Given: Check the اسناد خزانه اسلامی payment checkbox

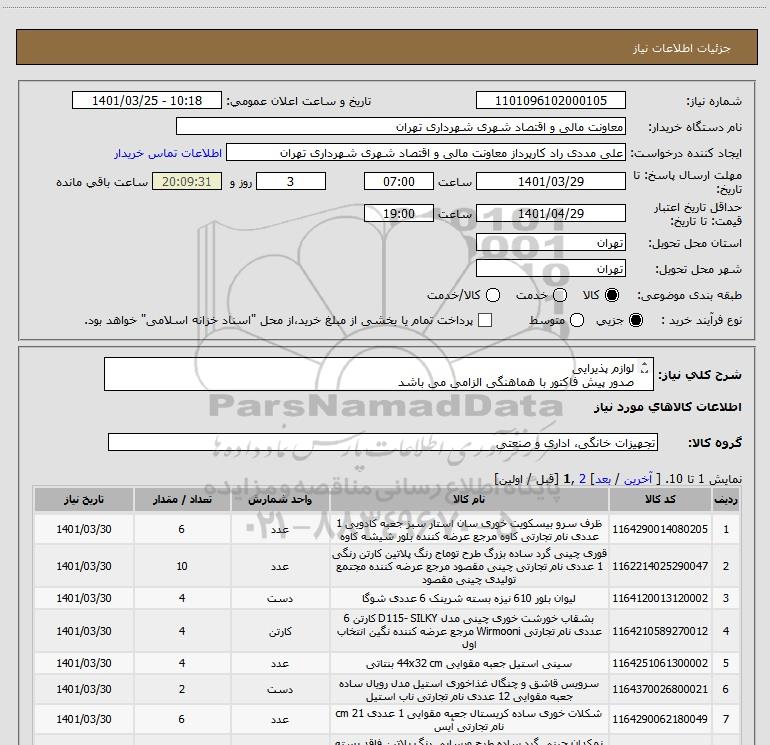Looking at the screenshot, I should (x=485, y=320).
